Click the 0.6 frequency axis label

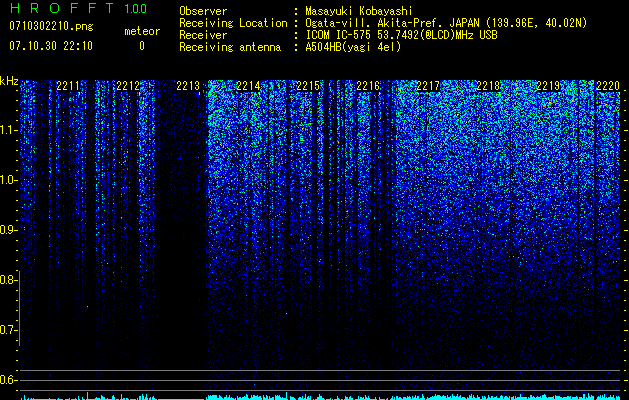coord(8,380)
